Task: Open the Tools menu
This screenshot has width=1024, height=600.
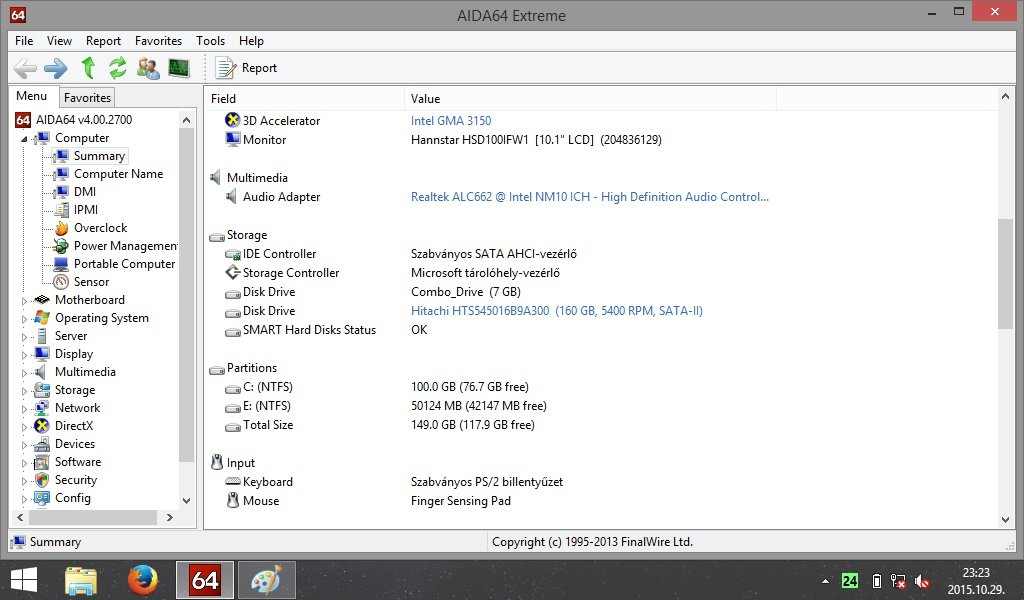Action: pos(210,40)
